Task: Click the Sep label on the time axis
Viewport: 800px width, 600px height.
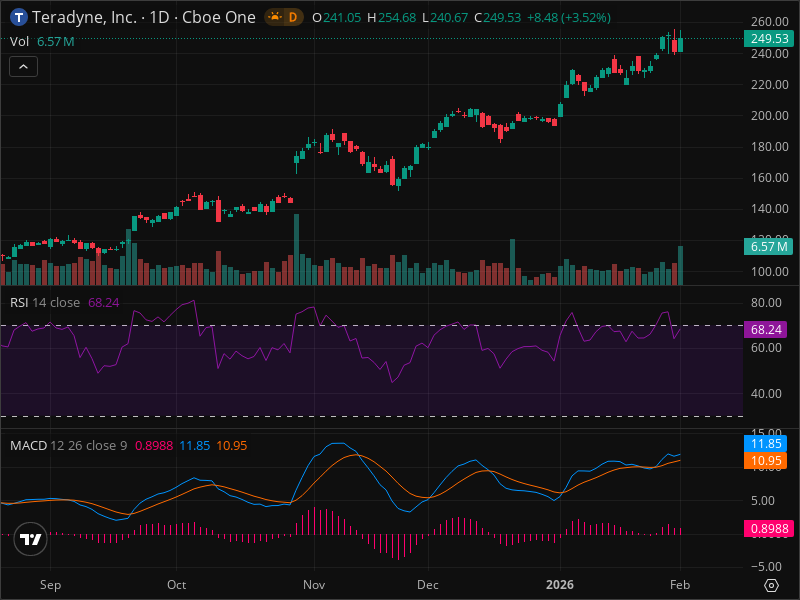Action: 51,585
